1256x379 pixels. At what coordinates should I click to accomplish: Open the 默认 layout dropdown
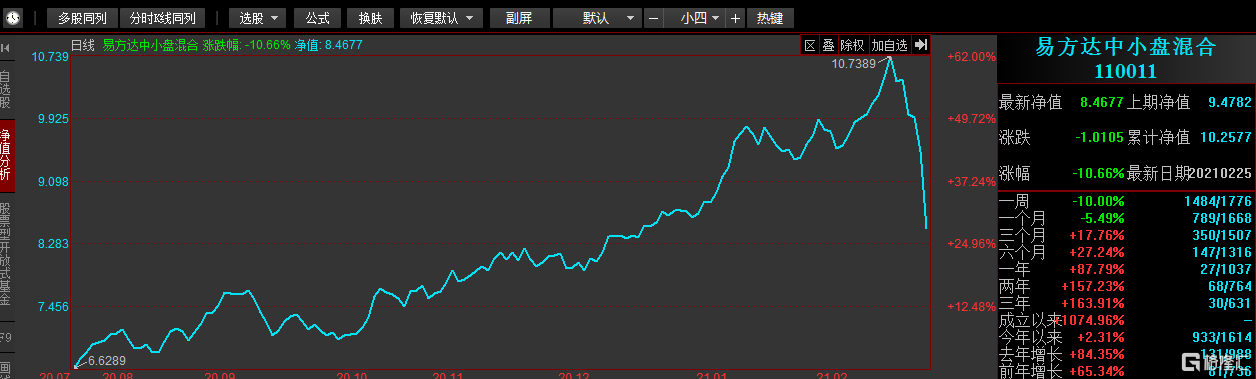tap(597, 18)
